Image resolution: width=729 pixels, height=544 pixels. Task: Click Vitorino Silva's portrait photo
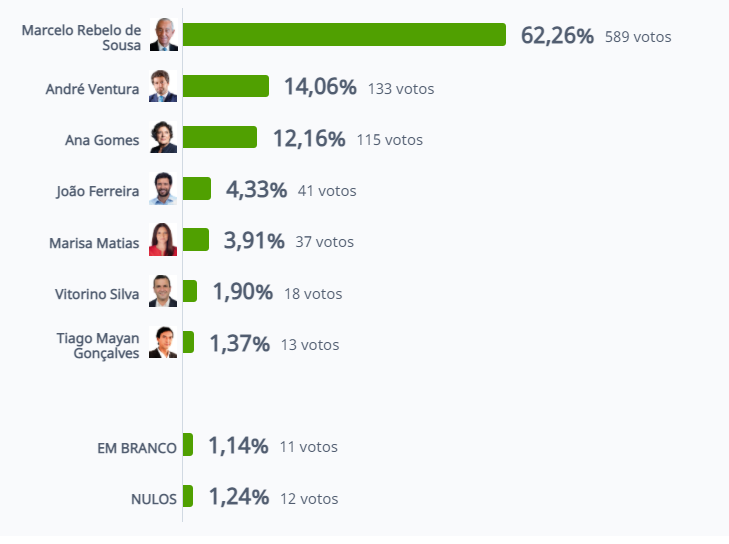click(163, 291)
